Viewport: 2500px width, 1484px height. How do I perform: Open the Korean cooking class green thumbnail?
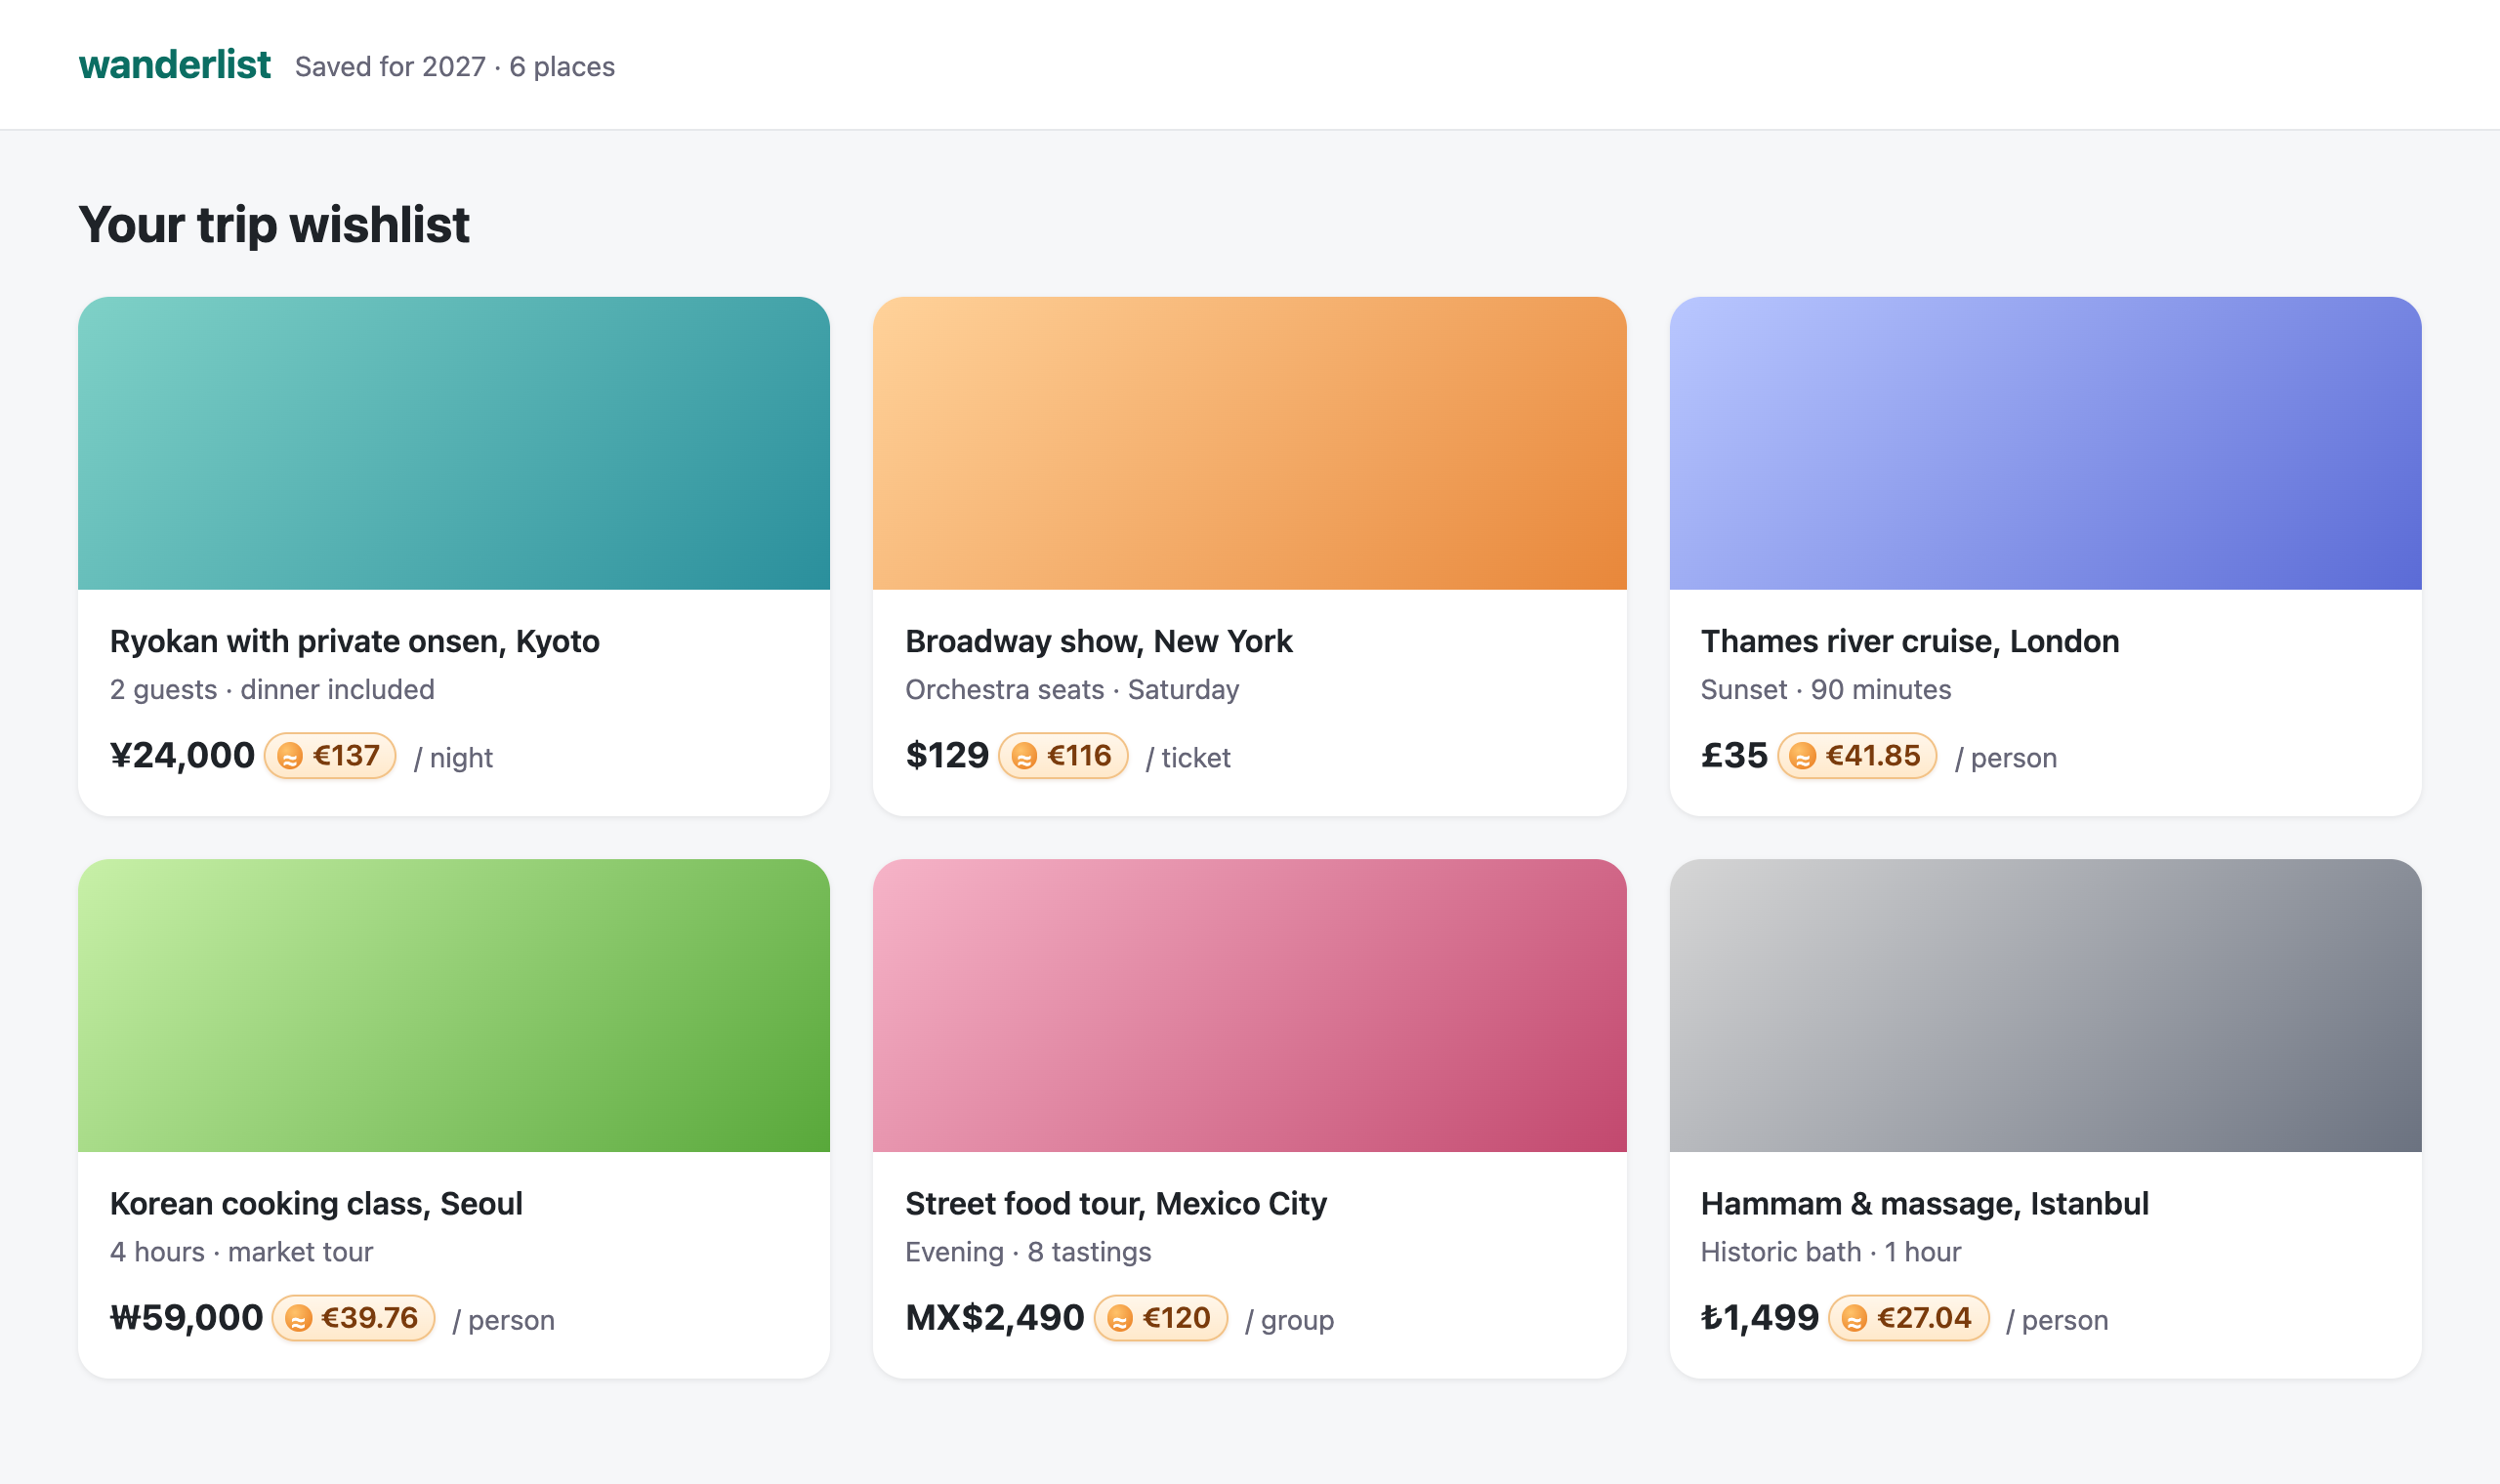click(454, 1005)
